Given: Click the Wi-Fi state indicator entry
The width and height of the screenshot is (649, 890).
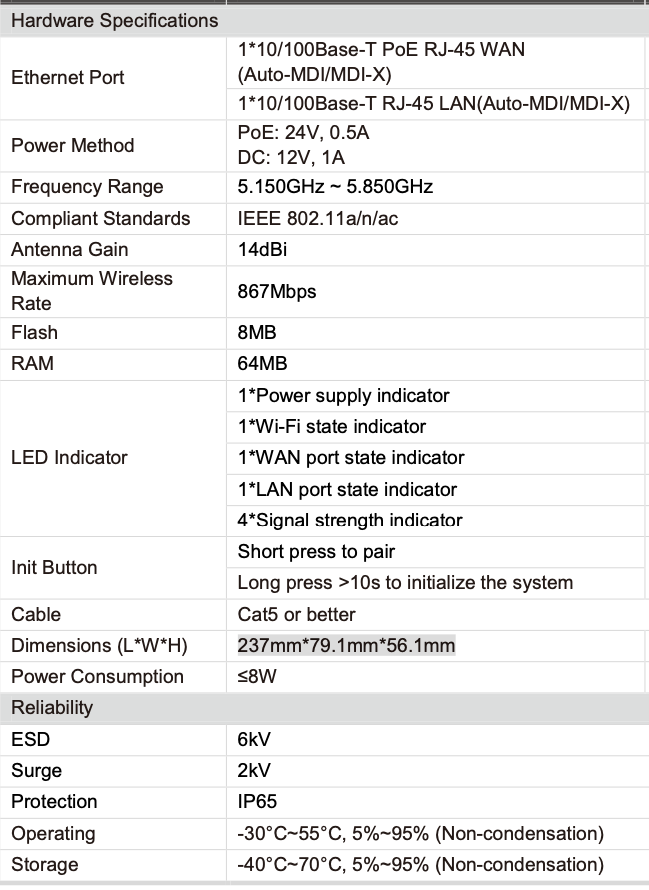Looking at the screenshot, I should [332, 427].
